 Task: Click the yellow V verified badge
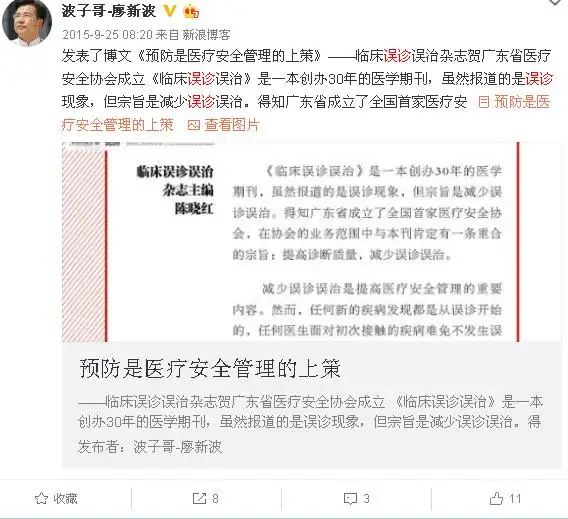(168, 11)
